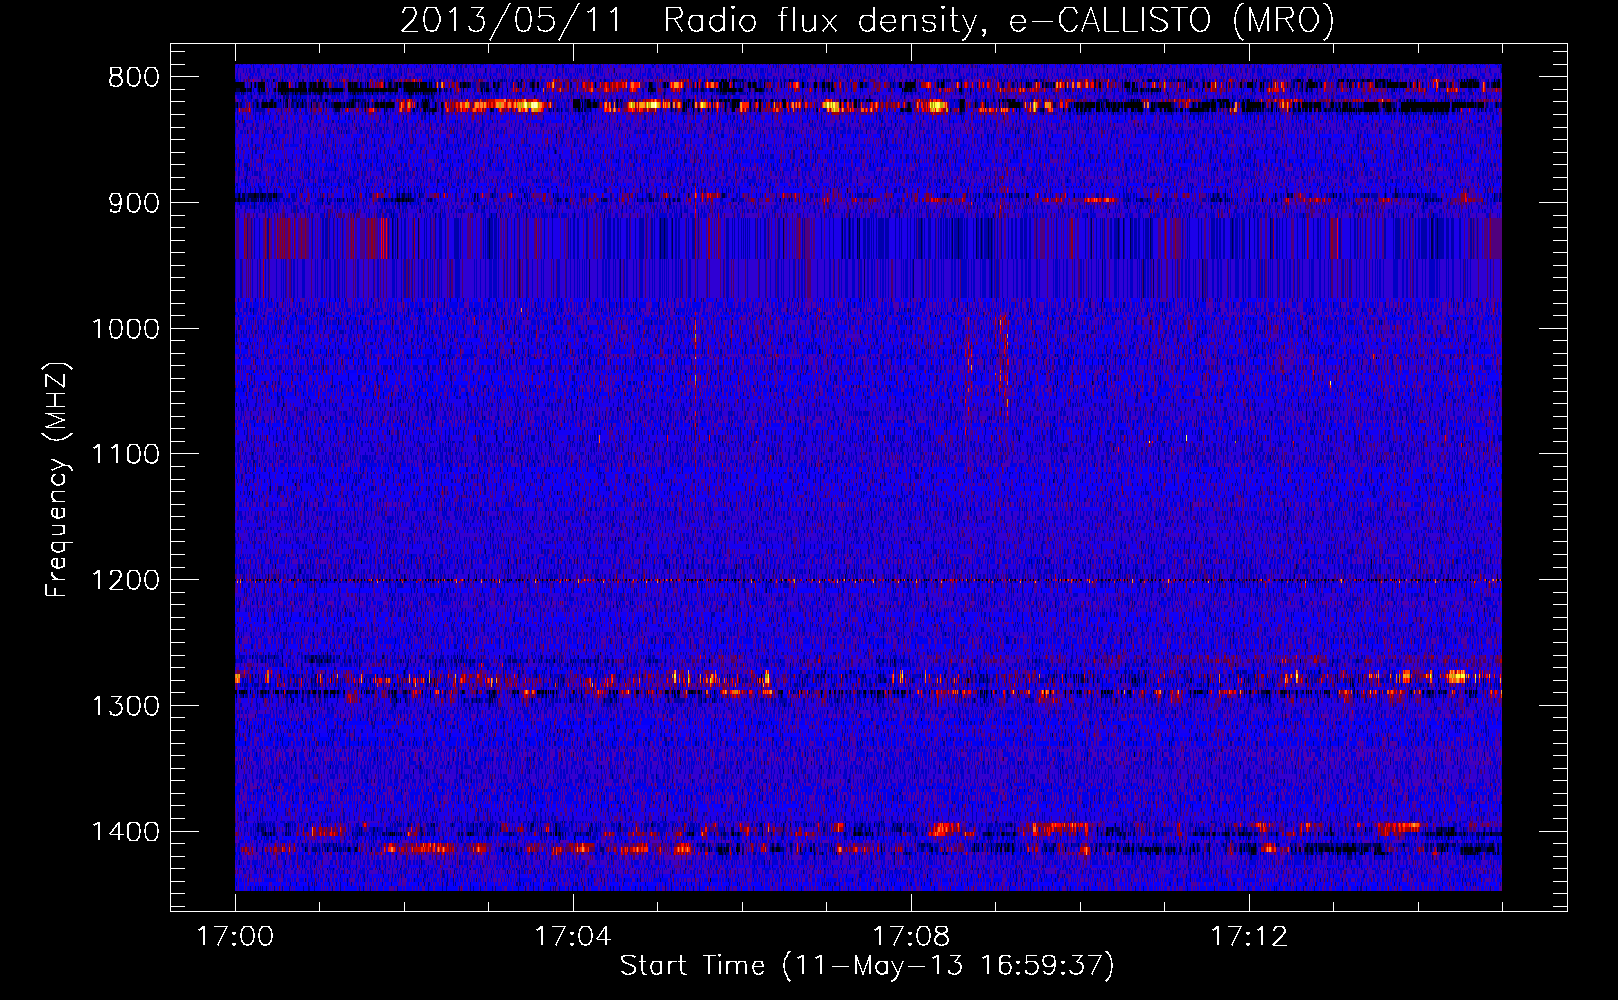Select the 1200 frequency axis label
The width and height of the screenshot is (1618, 1000).
point(125,581)
